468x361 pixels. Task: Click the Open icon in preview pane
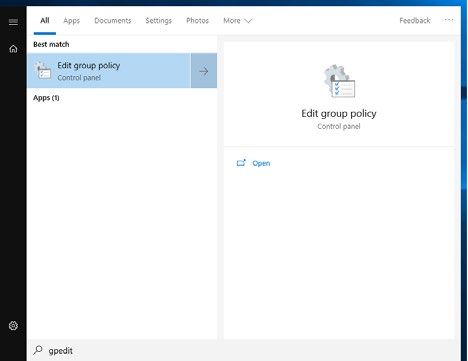point(241,163)
